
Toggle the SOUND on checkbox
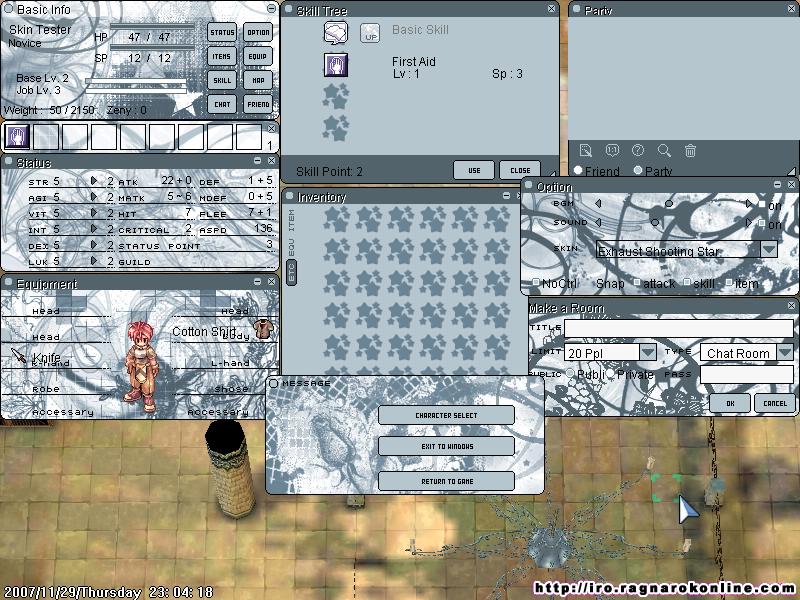pyautogui.click(x=762, y=223)
